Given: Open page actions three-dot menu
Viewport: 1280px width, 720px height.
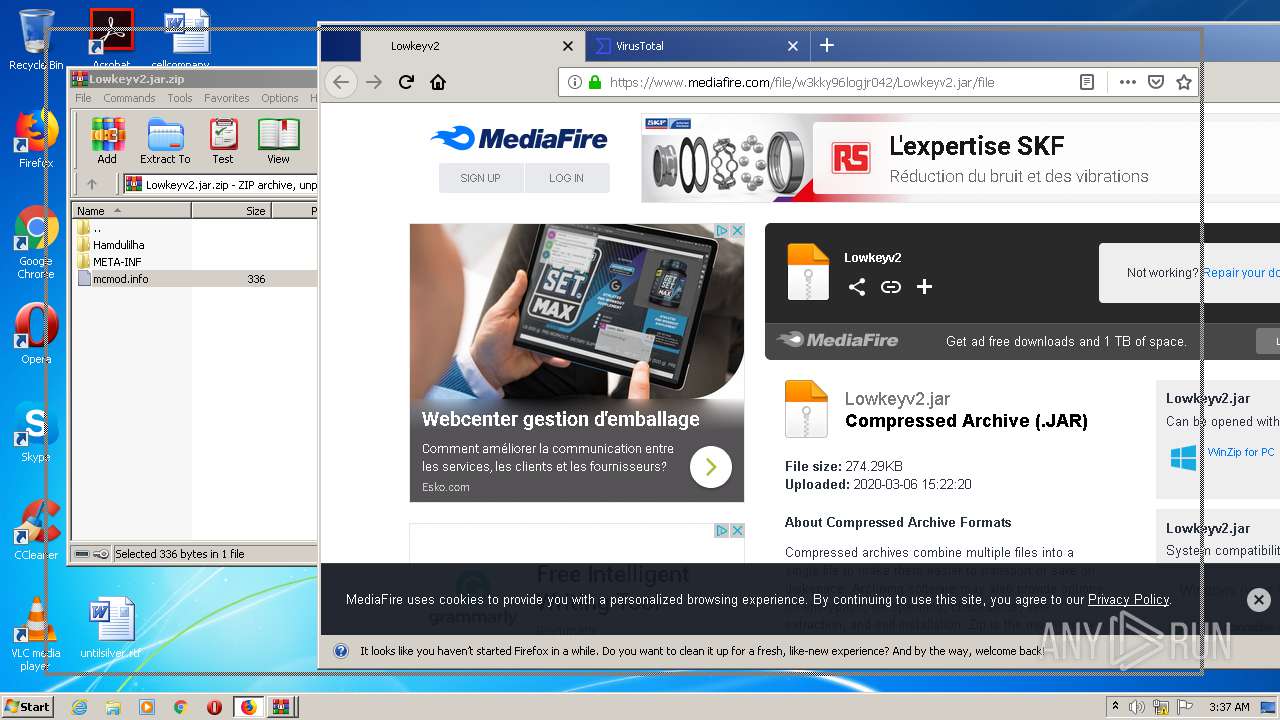Looking at the screenshot, I should click(x=1127, y=82).
